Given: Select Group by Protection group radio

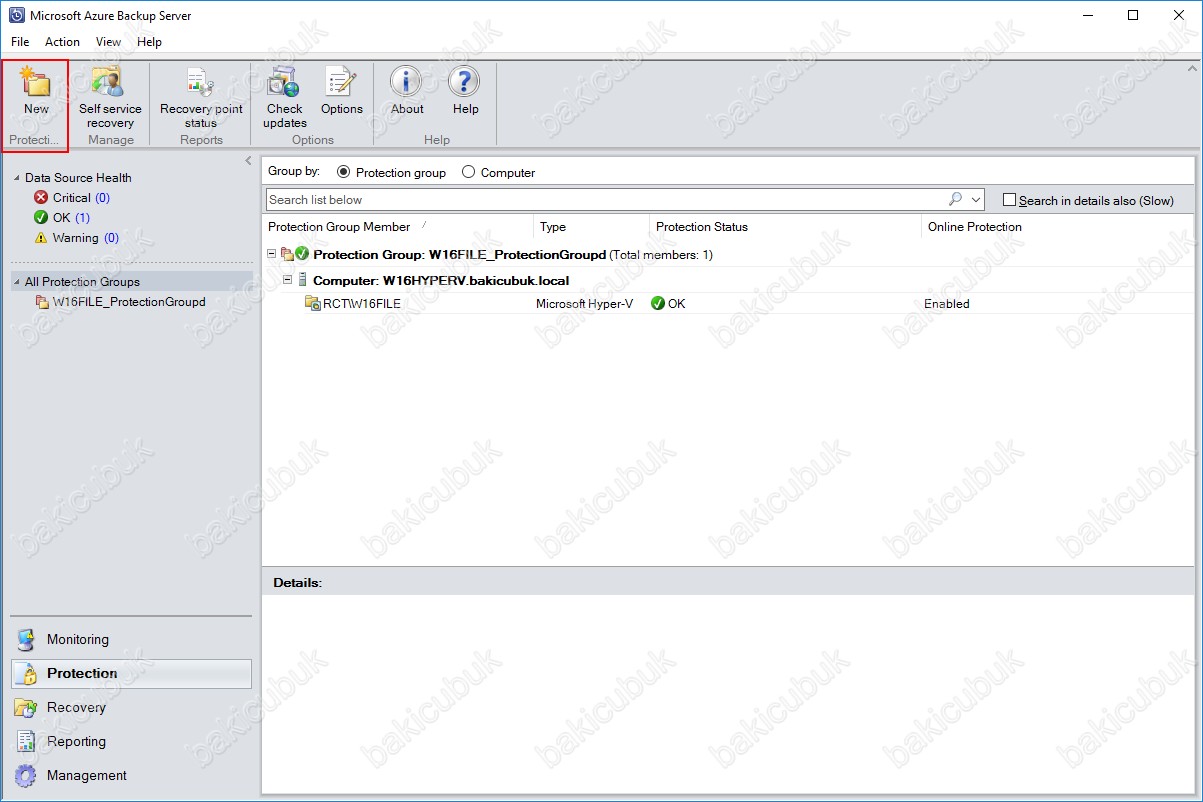Looking at the screenshot, I should (x=344, y=172).
